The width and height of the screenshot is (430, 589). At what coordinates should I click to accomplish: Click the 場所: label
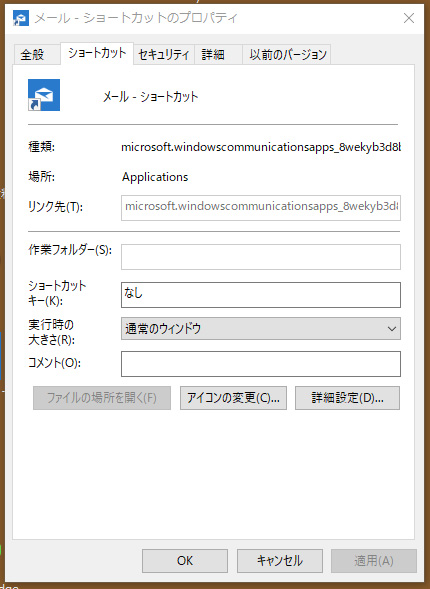pyautogui.click(x=41, y=177)
